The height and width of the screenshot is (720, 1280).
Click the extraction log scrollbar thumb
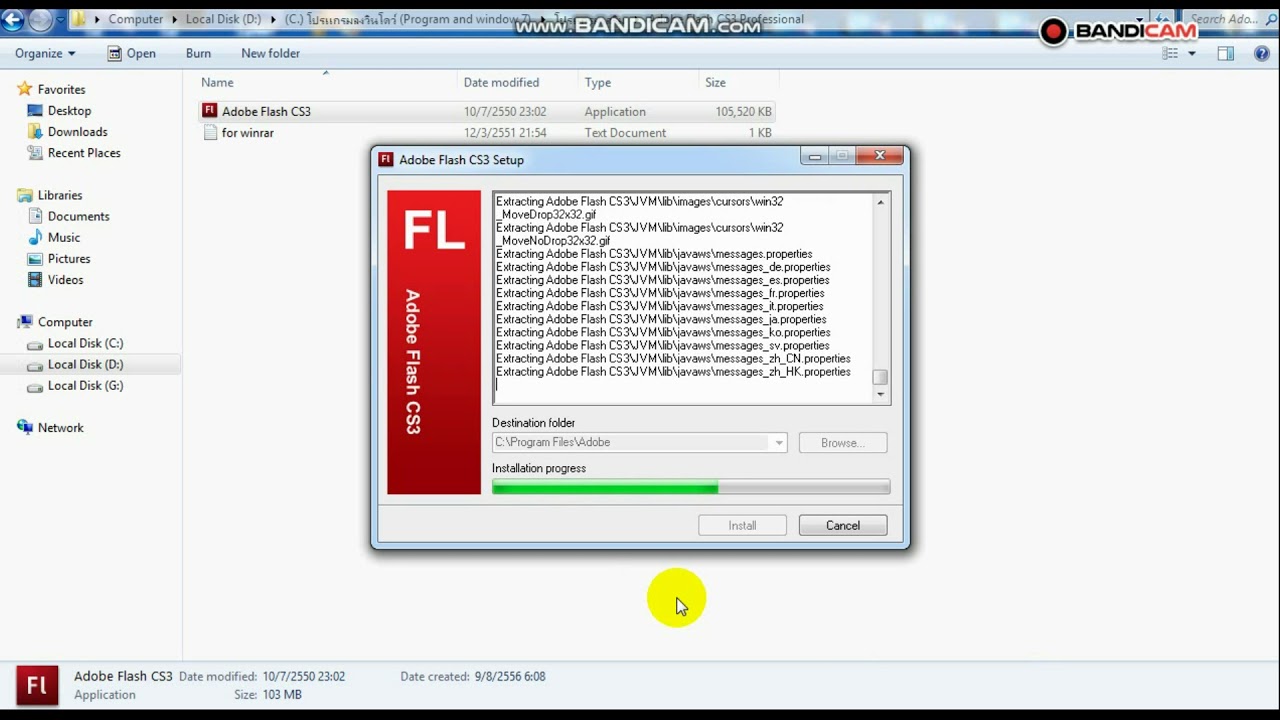click(x=880, y=377)
